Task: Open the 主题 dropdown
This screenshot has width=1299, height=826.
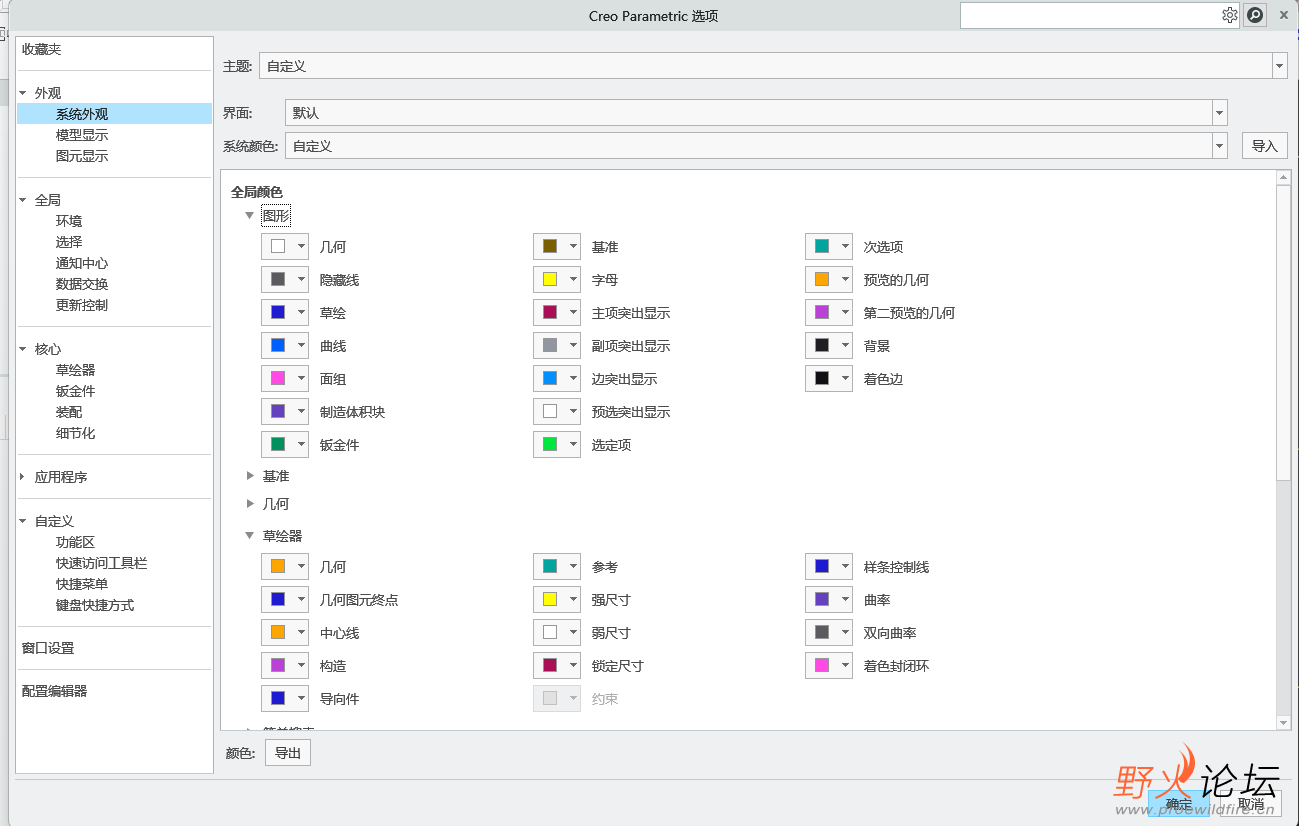Action: click(x=1279, y=66)
